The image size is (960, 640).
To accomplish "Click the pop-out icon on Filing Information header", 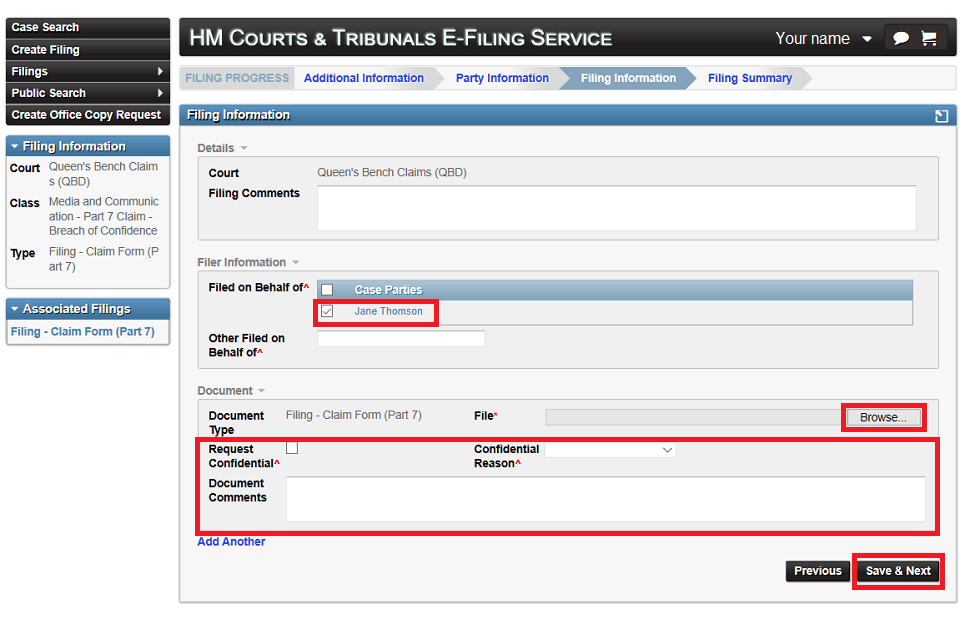I will [940, 116].
